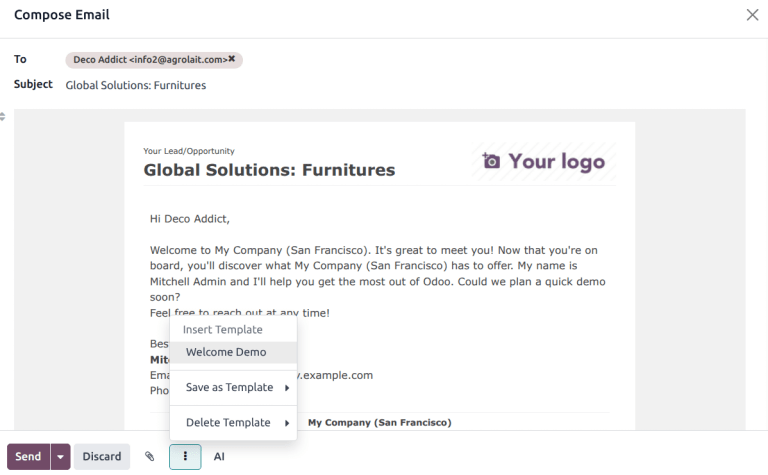Click the paperclip attachment icon
The height and width of the screenshot is (475, 768).
[x=149, y=457]
